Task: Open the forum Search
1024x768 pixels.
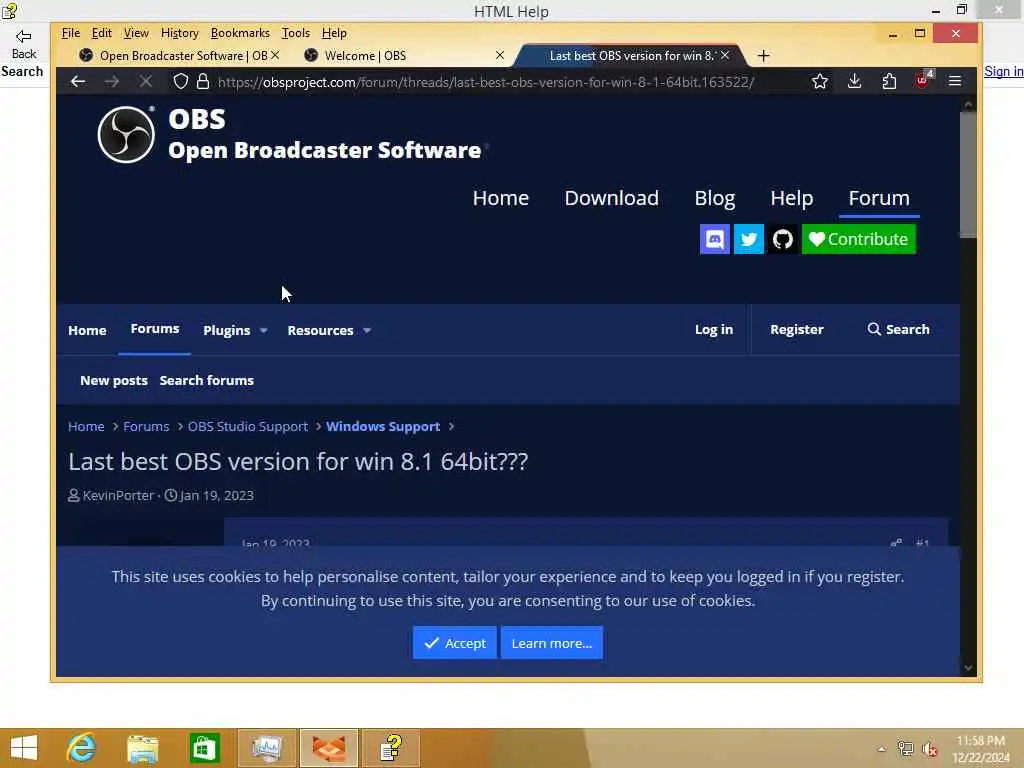Action: tap(899, 329)
